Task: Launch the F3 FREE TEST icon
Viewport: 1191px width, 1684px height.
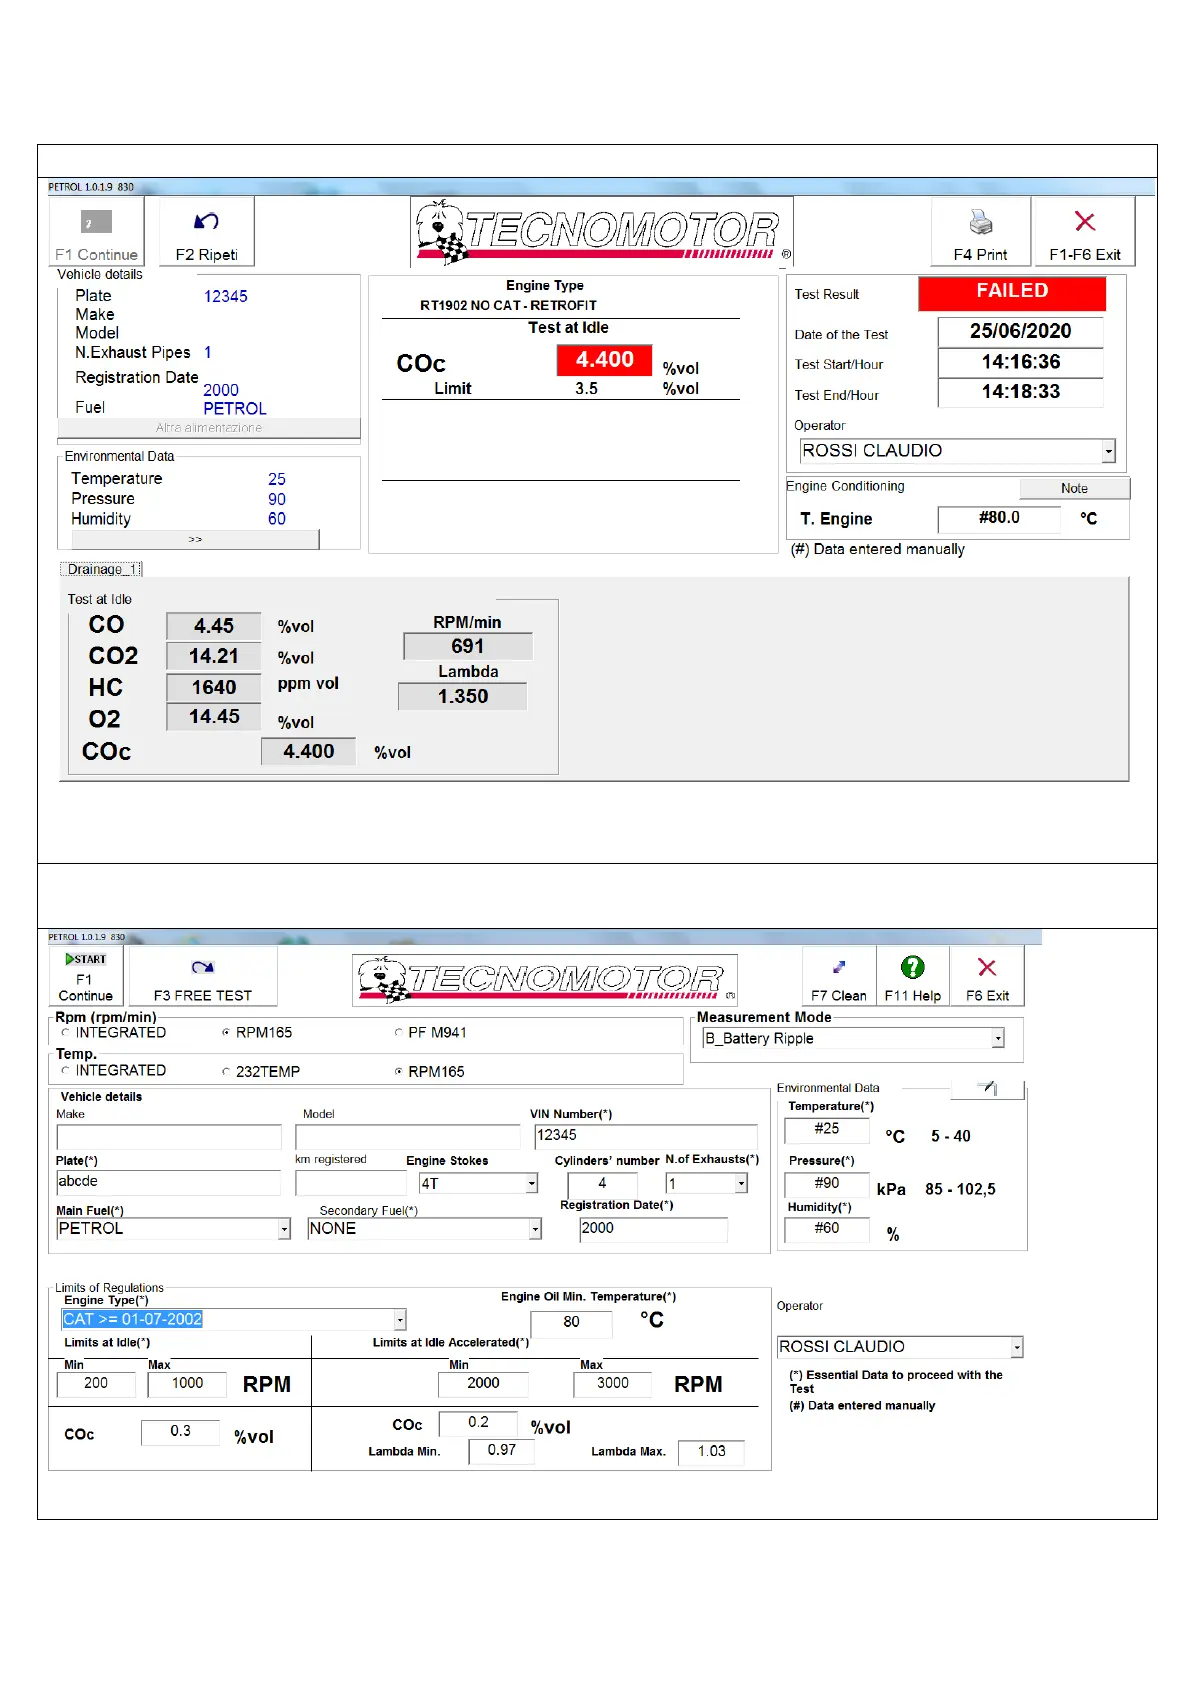Action: (203, 967)
